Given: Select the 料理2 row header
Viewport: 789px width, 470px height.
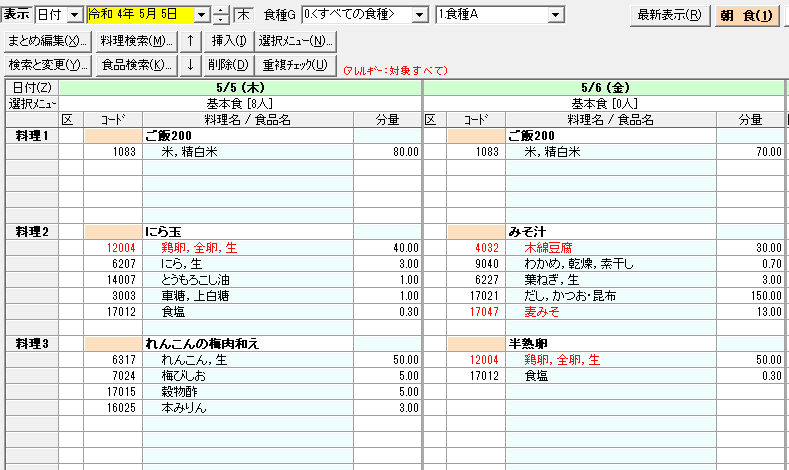Looking at the screenshot, I should 32,232.
